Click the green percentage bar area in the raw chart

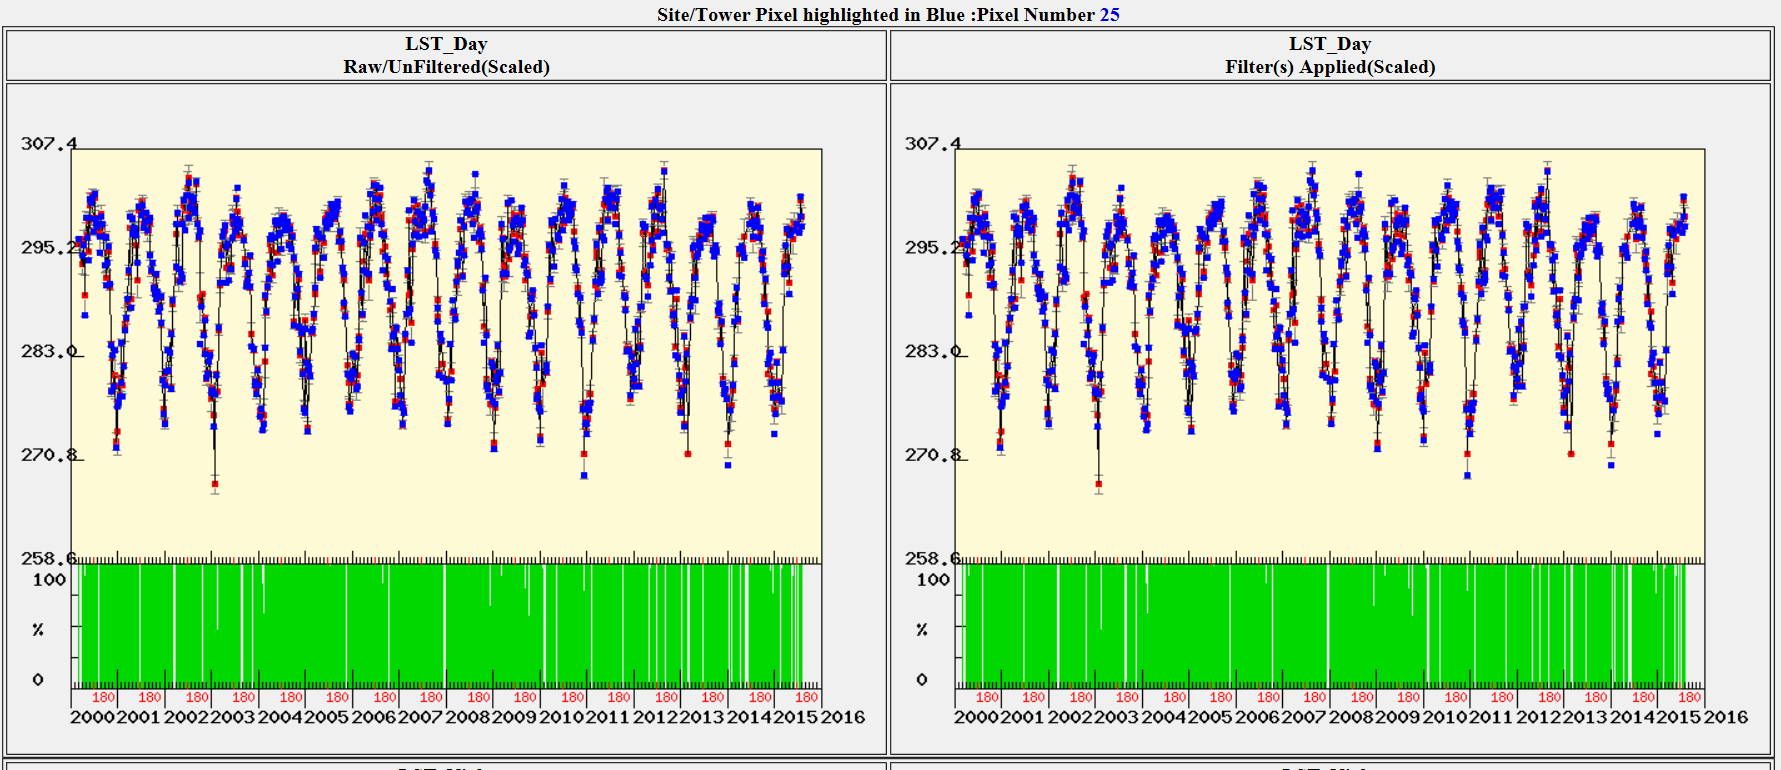(440, 625)
